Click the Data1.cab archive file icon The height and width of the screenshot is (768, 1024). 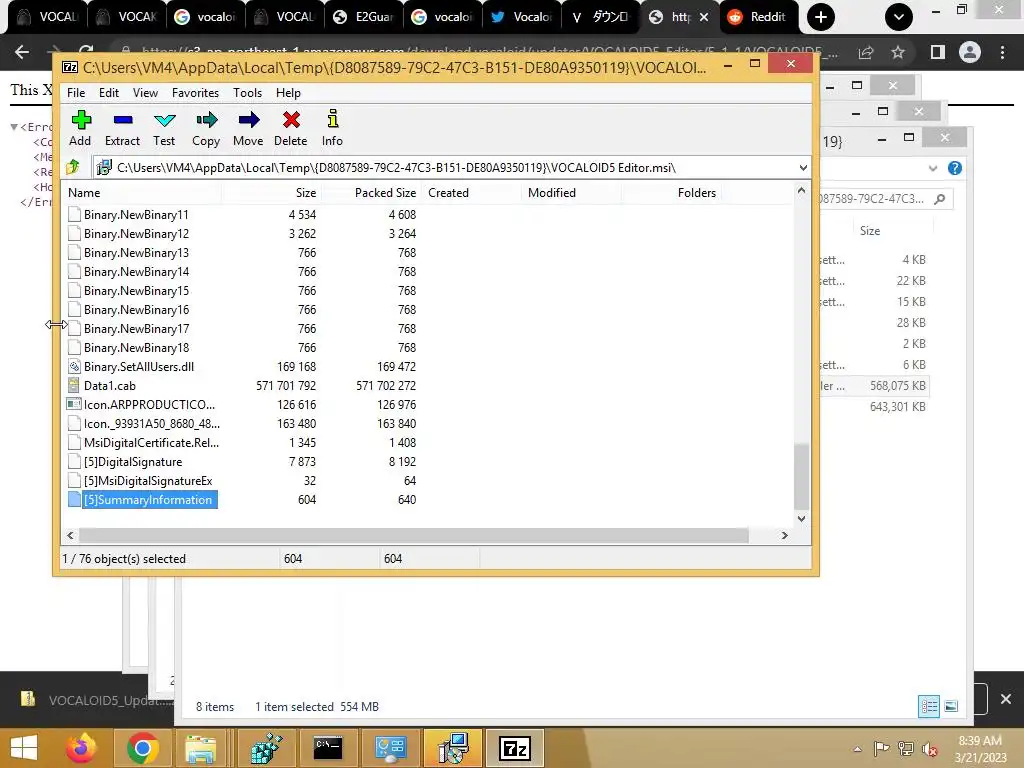point(74,385)
